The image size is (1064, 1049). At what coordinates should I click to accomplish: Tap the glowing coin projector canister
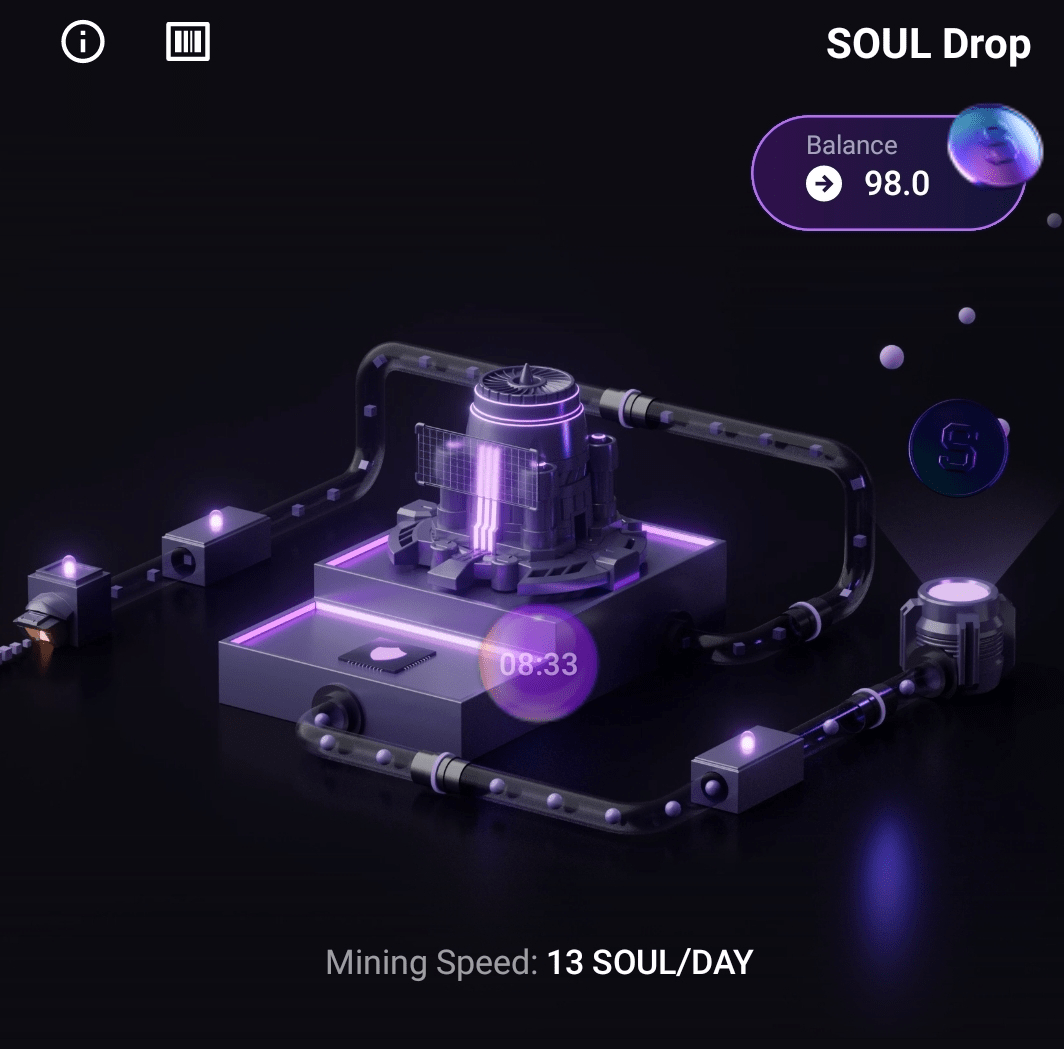click(957, 634)
